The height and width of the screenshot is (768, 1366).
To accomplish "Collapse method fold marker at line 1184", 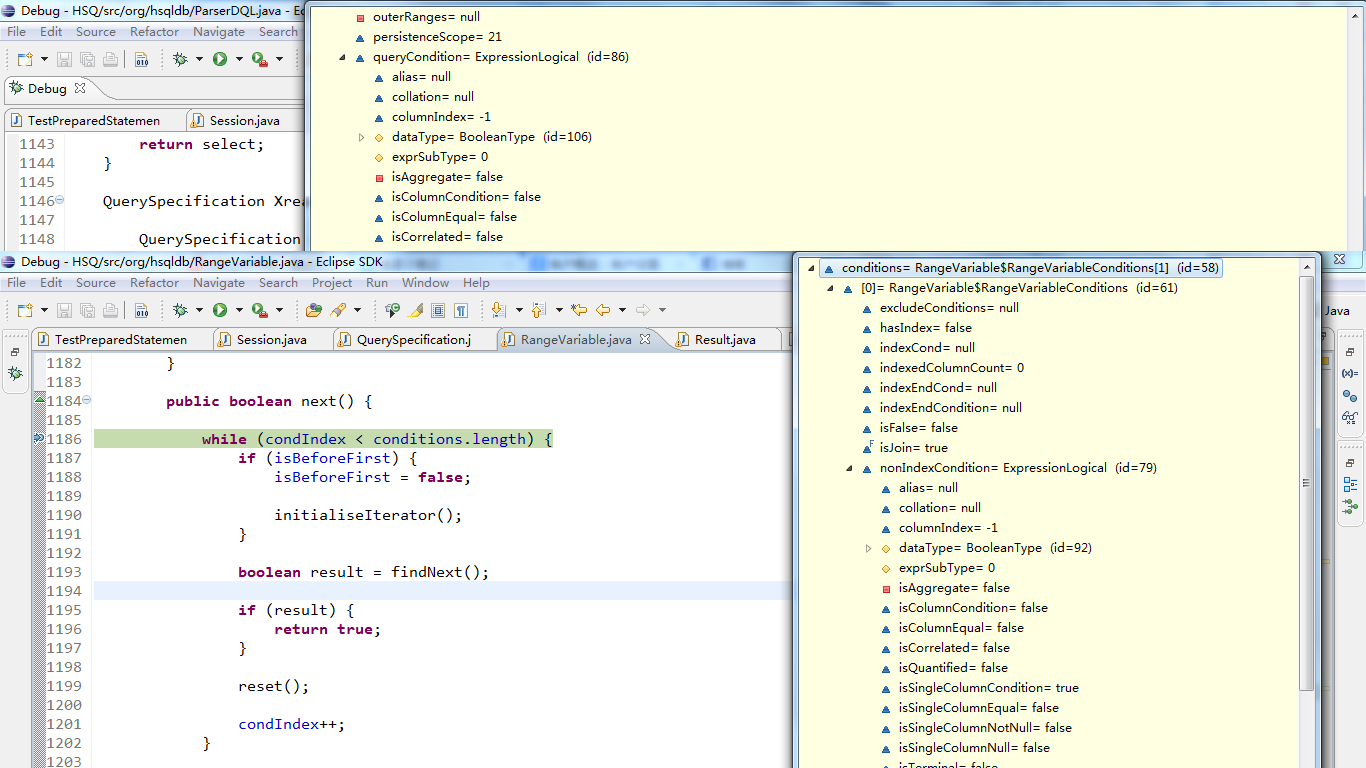I will click(86, 400).
